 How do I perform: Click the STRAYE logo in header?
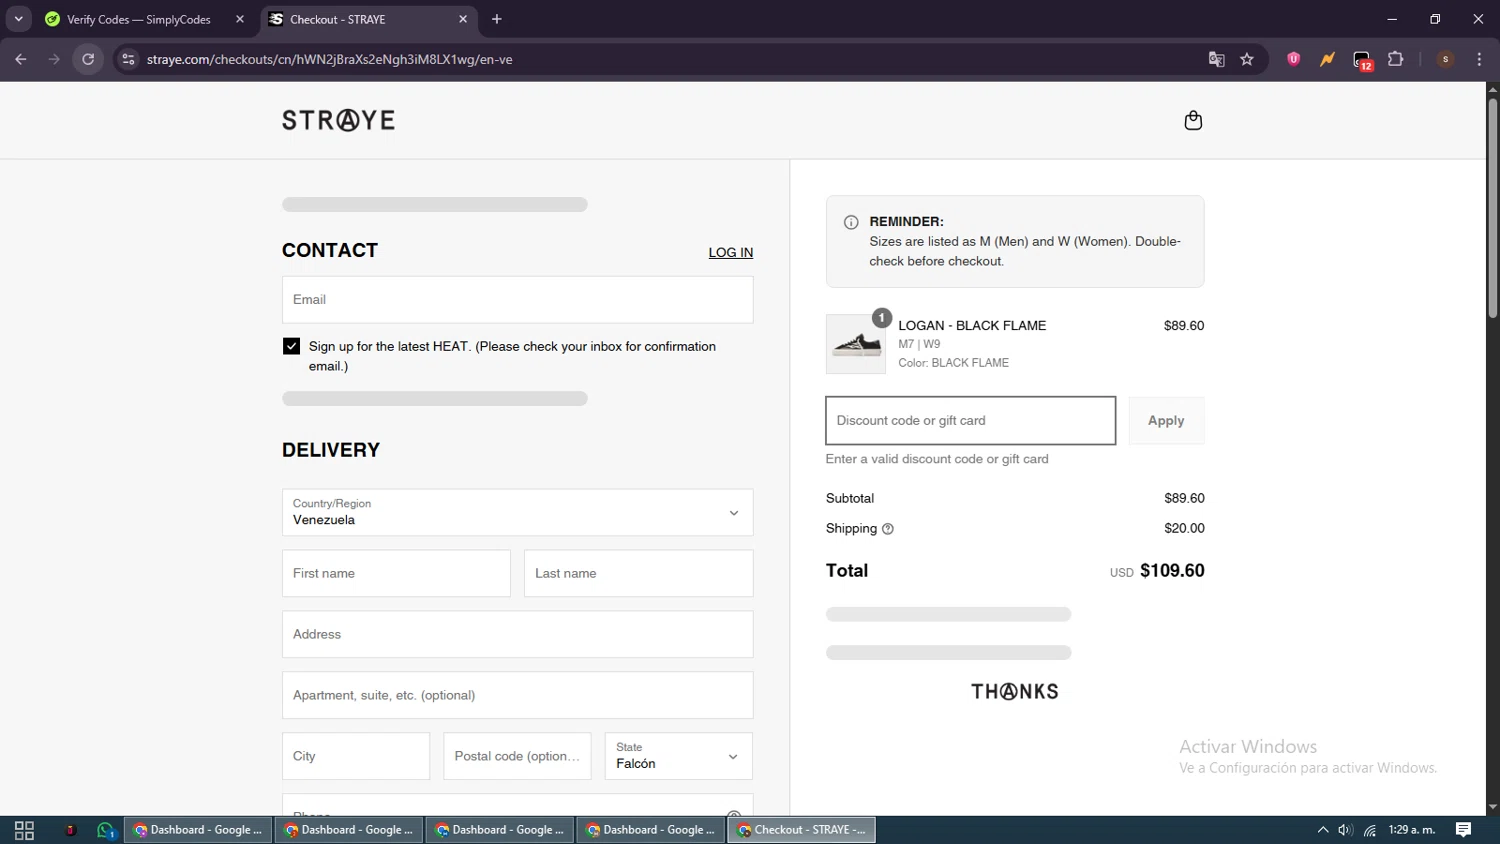pos(338,120)
